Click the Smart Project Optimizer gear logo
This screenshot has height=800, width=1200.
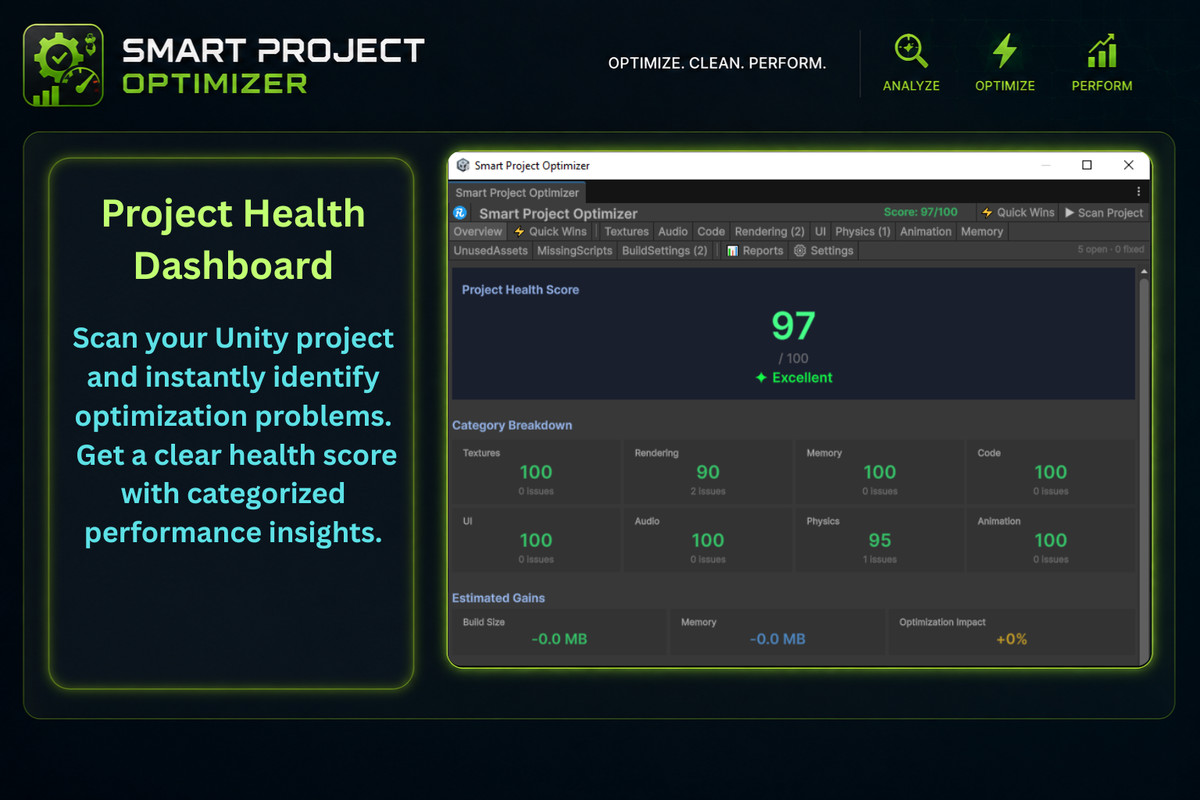[63, 65]
